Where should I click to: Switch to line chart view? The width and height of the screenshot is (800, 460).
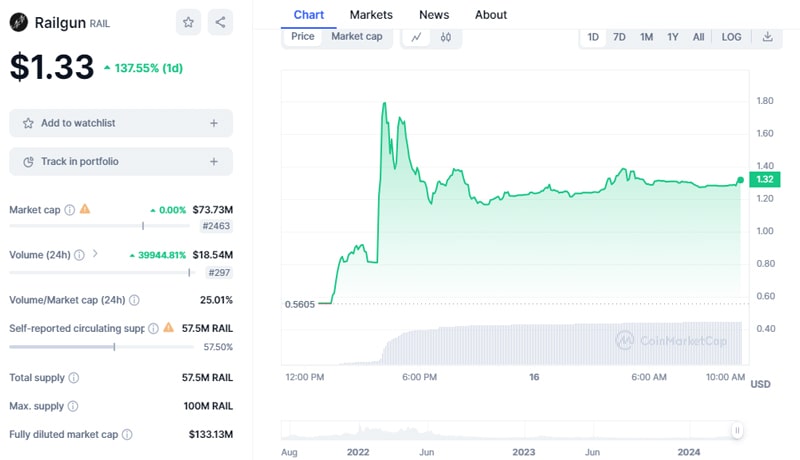(416, 37)
